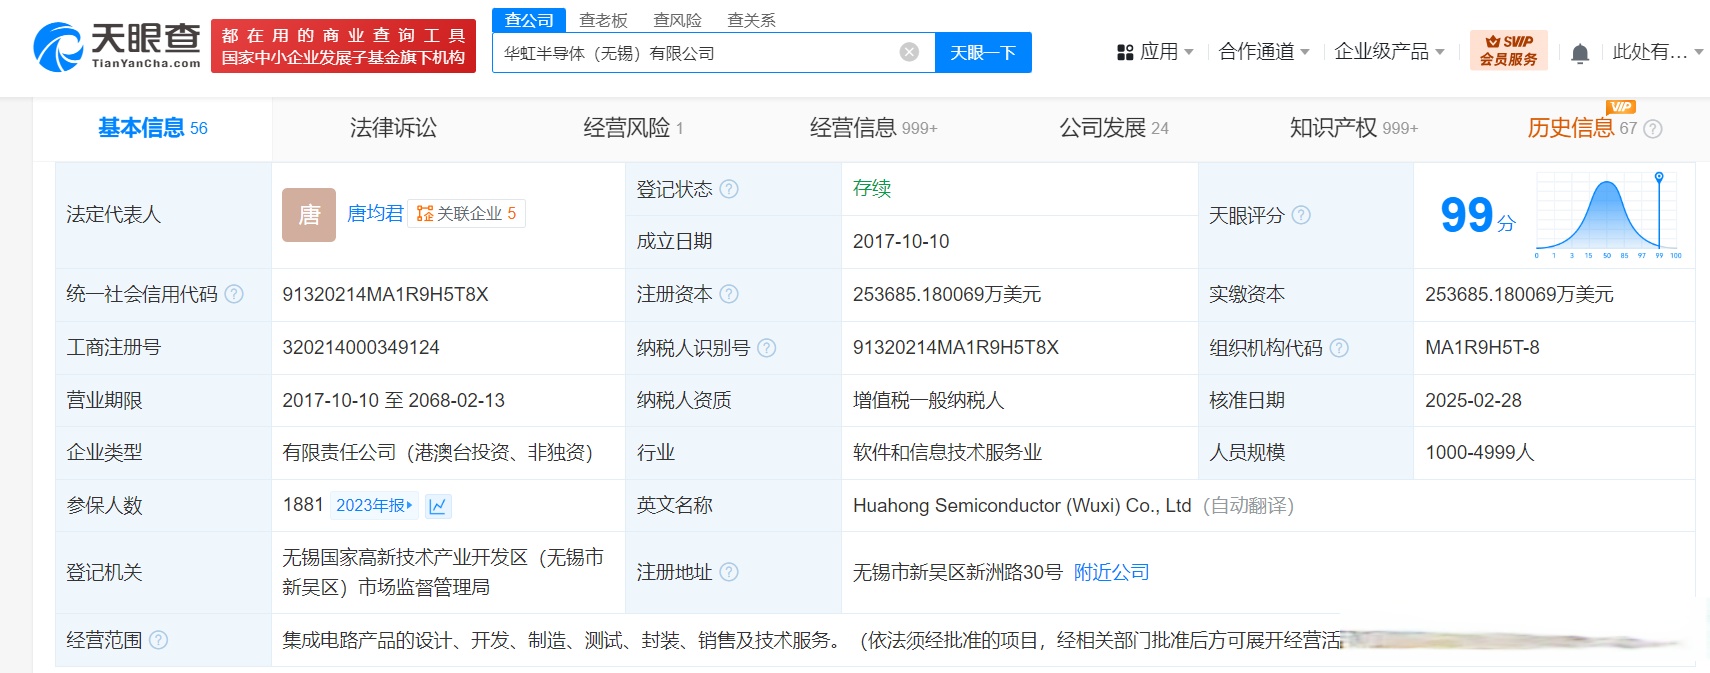
Task: Select the 查公司 search tab
Action: (529, 20)
